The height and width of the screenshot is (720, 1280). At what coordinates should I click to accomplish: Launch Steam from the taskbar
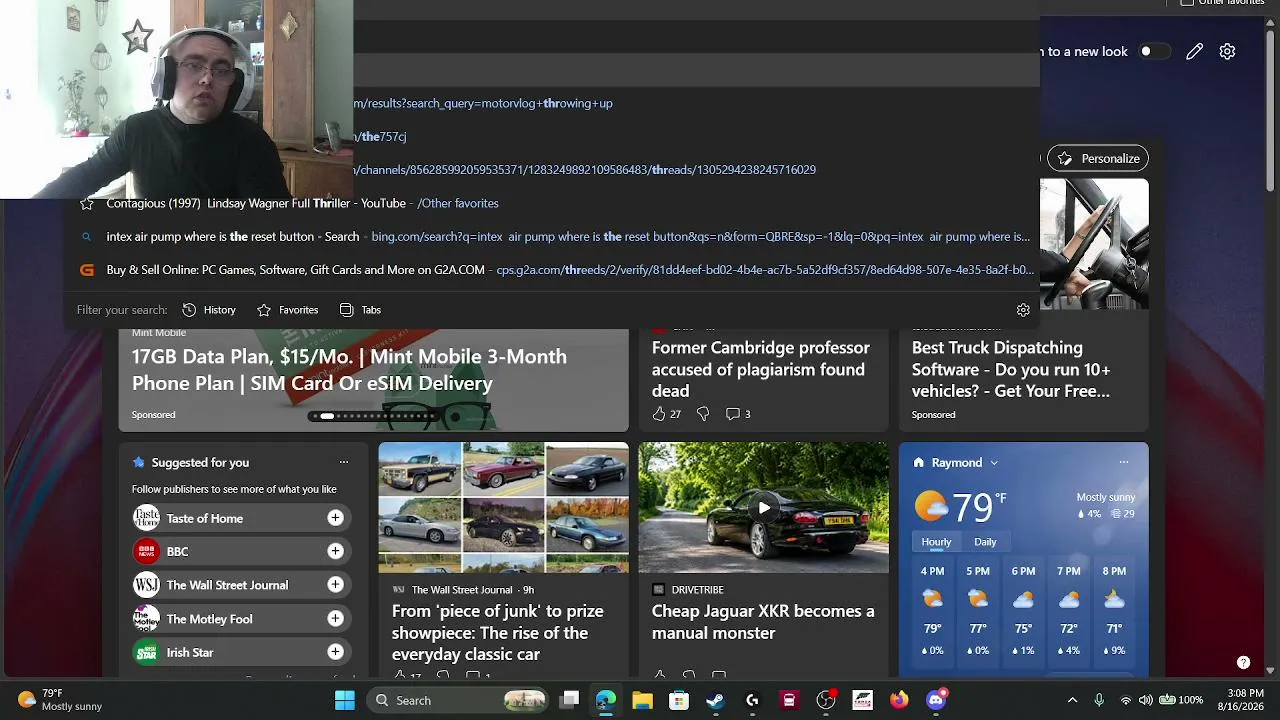click(x=715, y=700)
